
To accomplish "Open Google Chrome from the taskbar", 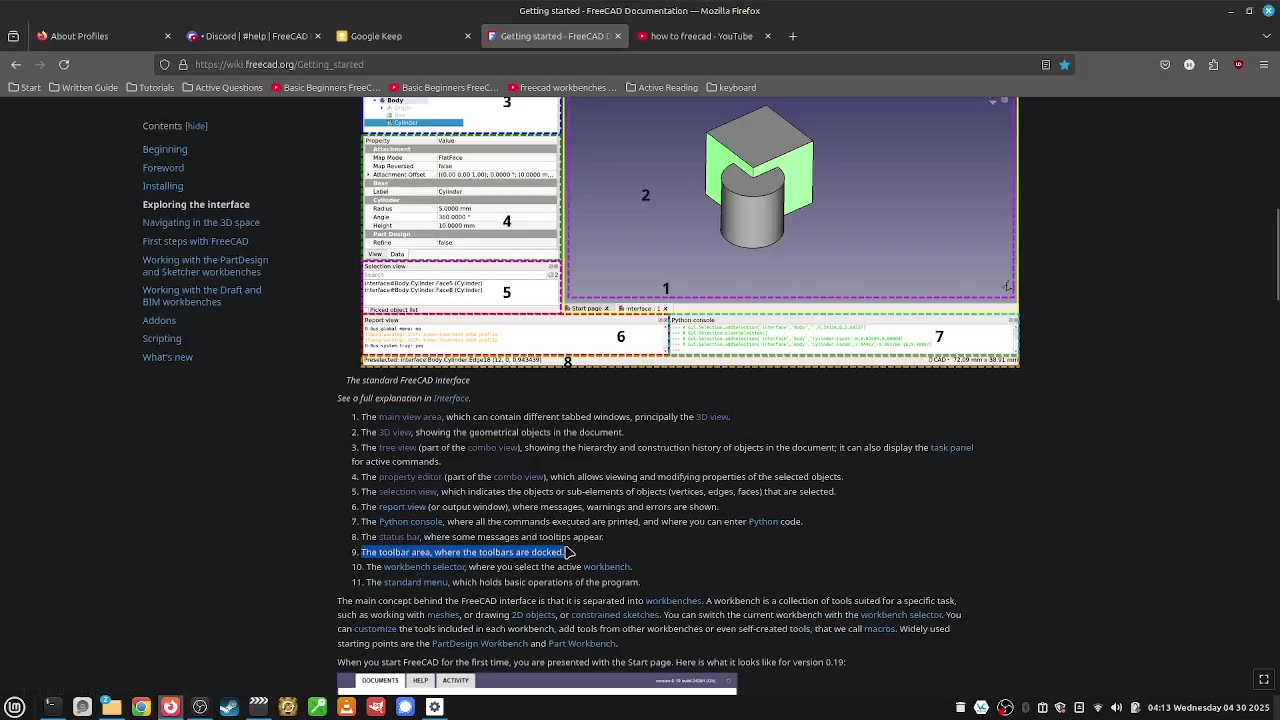I will [141, 707].
